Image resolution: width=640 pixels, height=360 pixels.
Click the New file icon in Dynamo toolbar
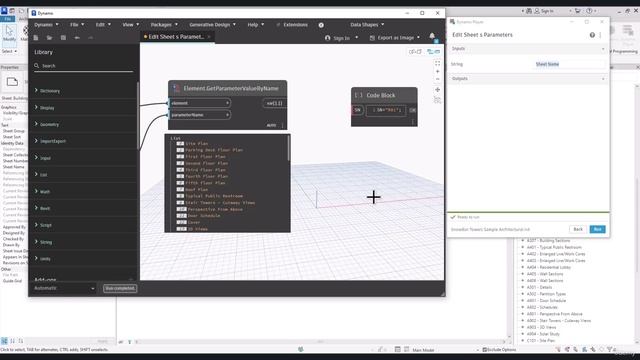(x=36, y=38)
